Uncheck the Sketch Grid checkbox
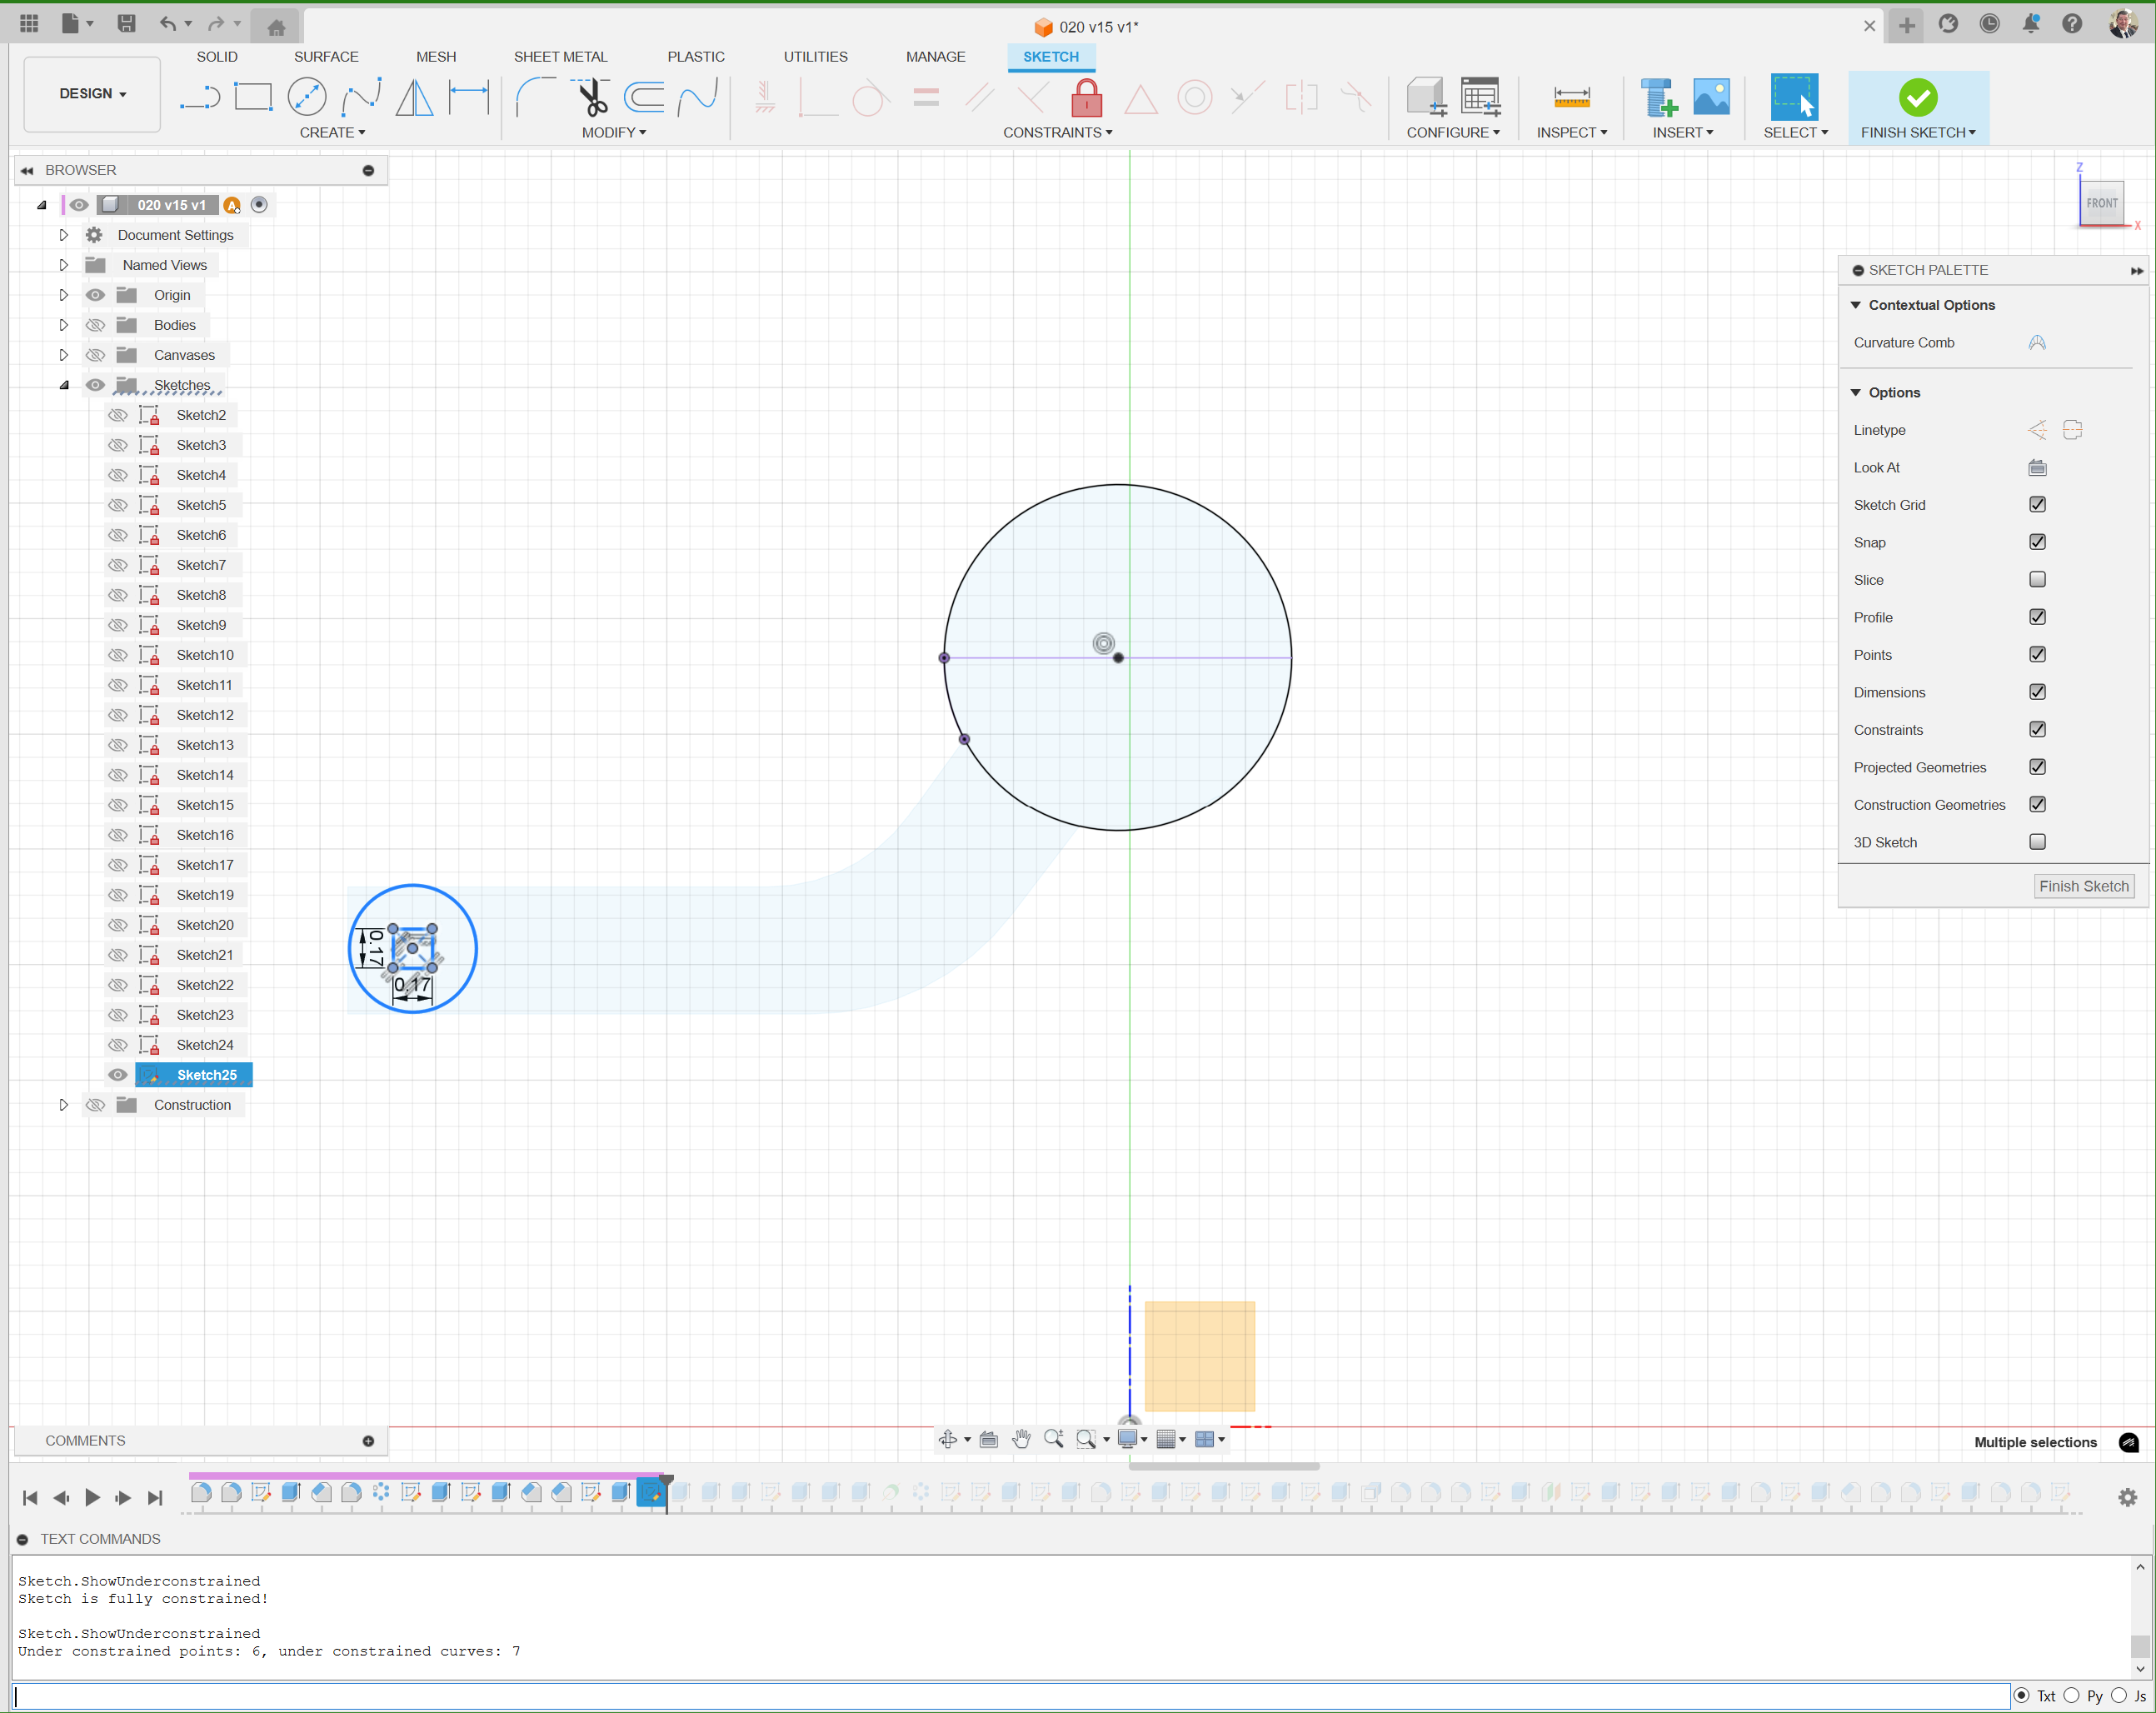This screenshot has width=2156, height=1713. click(2036, 504)
